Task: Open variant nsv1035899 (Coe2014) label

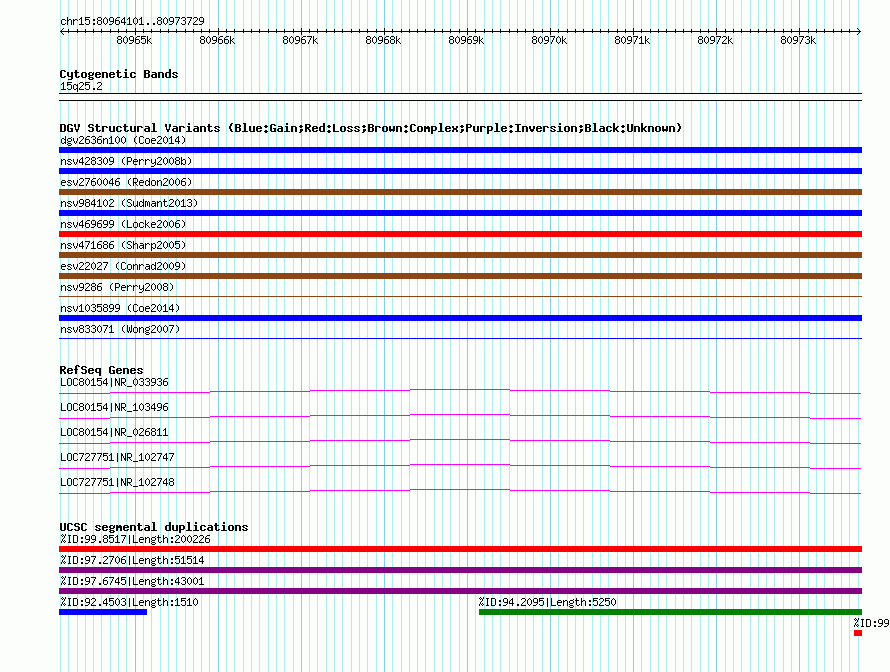Action: [x=120, y=308]
